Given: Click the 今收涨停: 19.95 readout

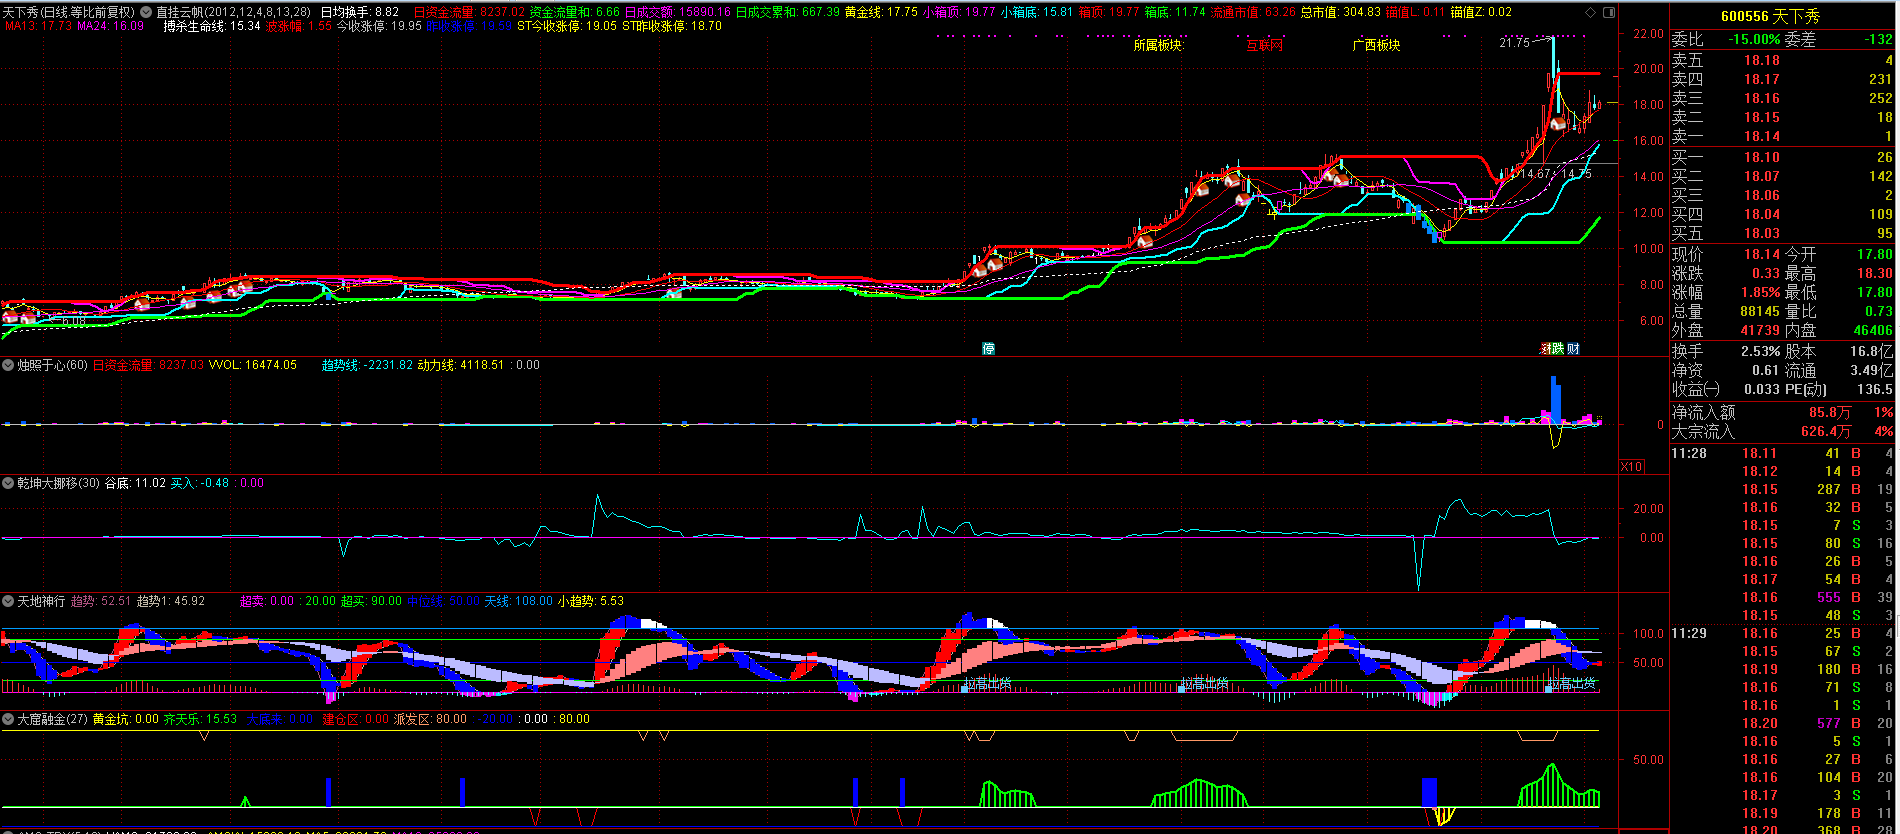Looking at the screenshot, I should pyautogui.click(x=379, y=26).
